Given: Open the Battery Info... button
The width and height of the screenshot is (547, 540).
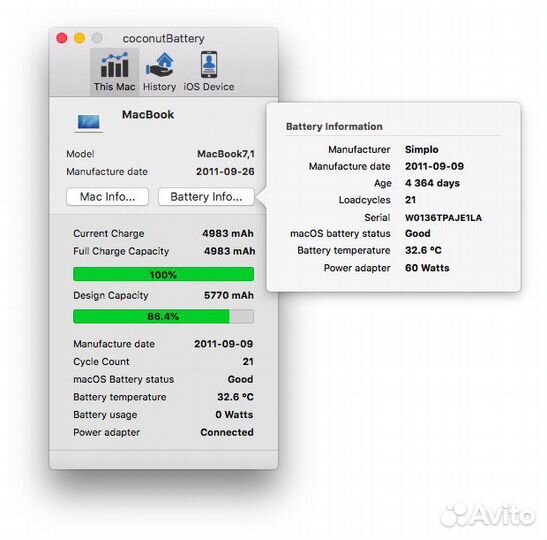Looking at the screenshot, I should [x=206, y=197].
